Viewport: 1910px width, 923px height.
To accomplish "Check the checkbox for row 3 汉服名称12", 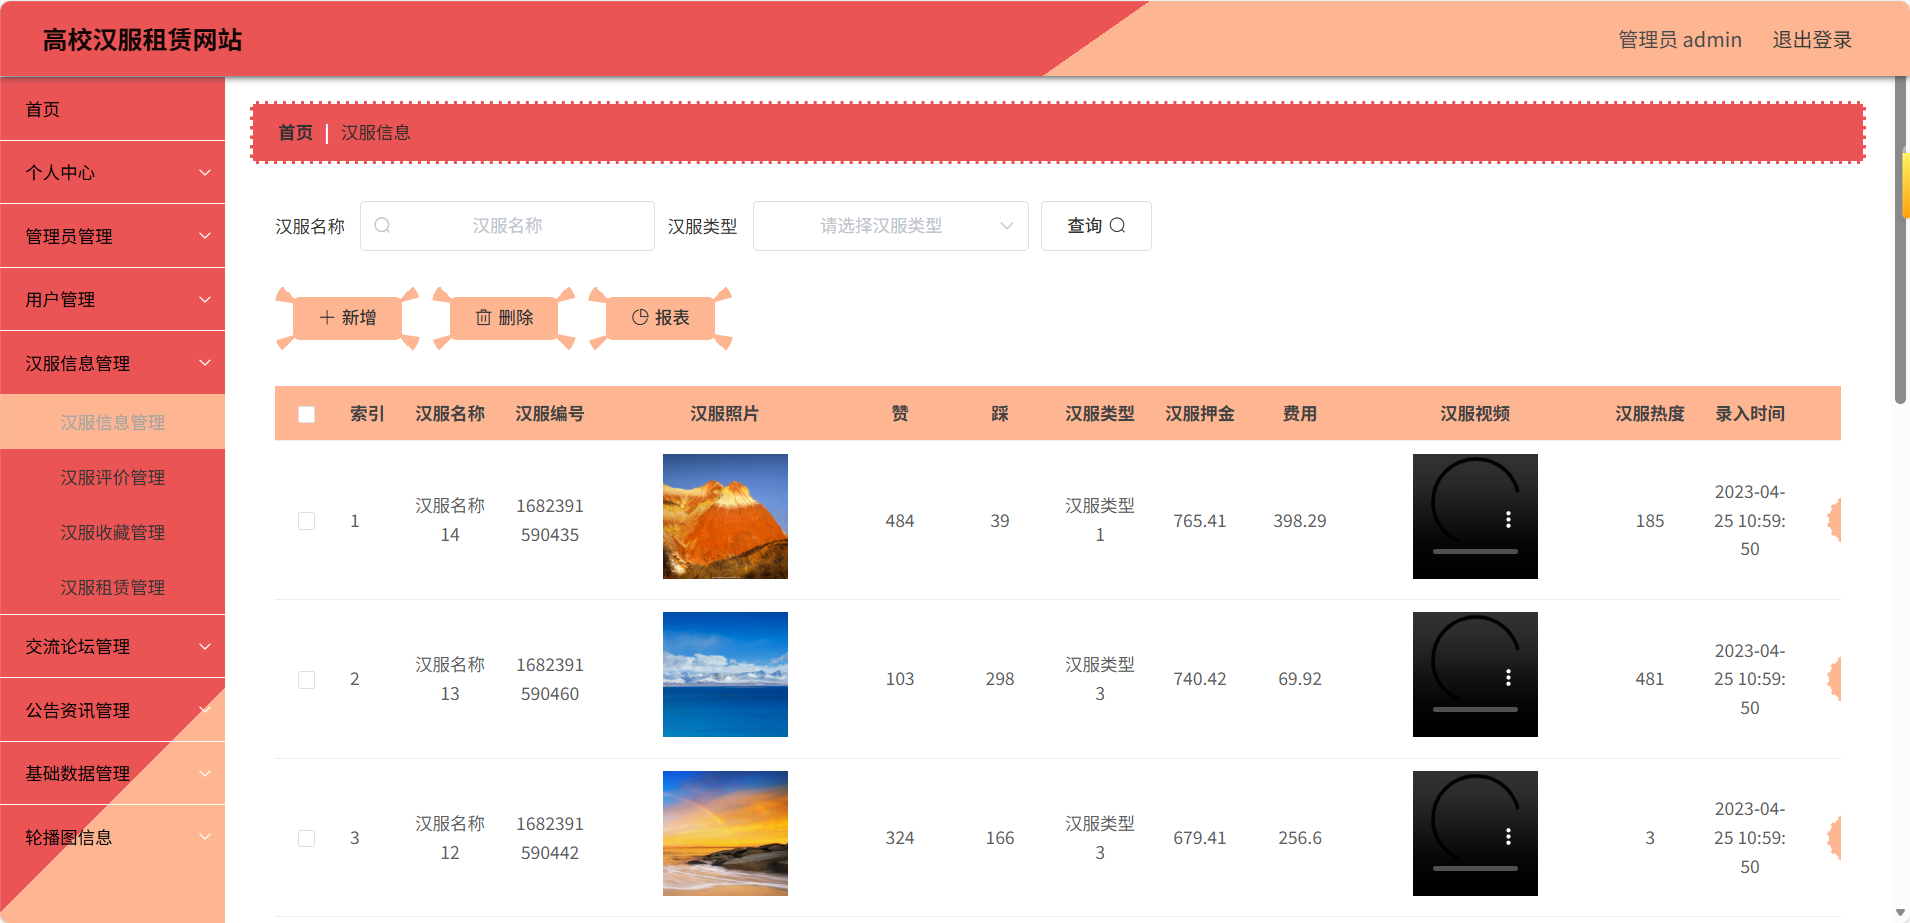I will (307, 838).
